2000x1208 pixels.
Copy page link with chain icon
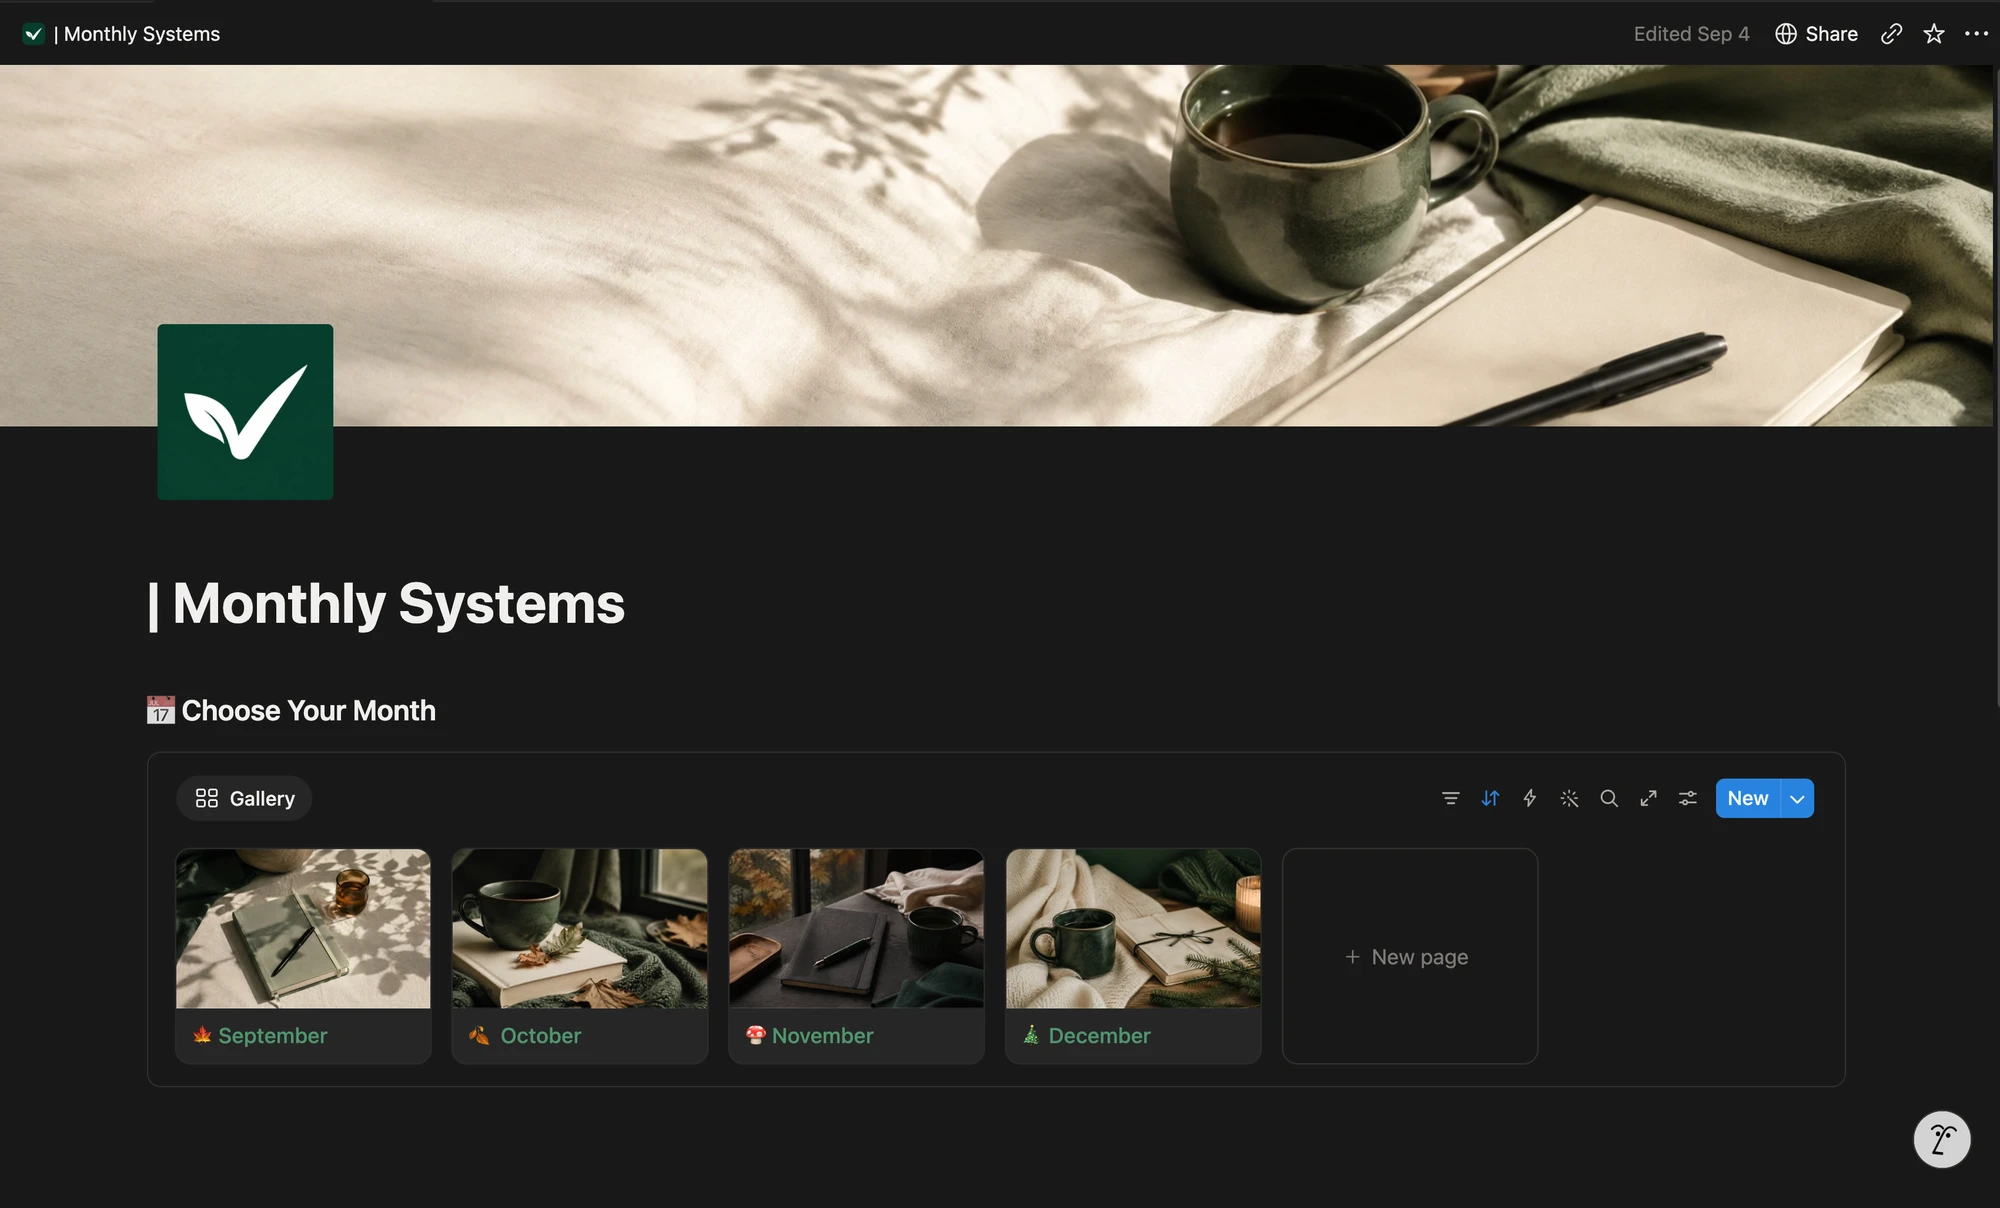coord(1891,34)
